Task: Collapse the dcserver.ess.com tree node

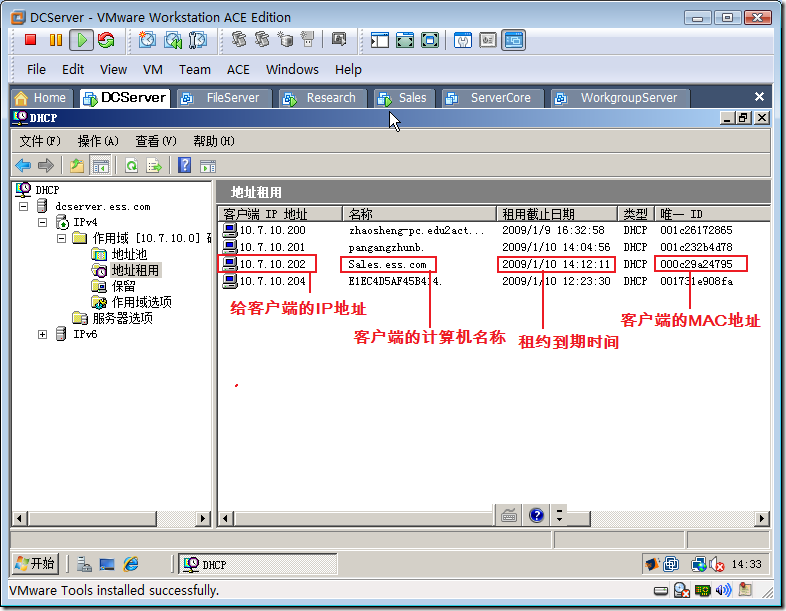Action: point(24,207)
